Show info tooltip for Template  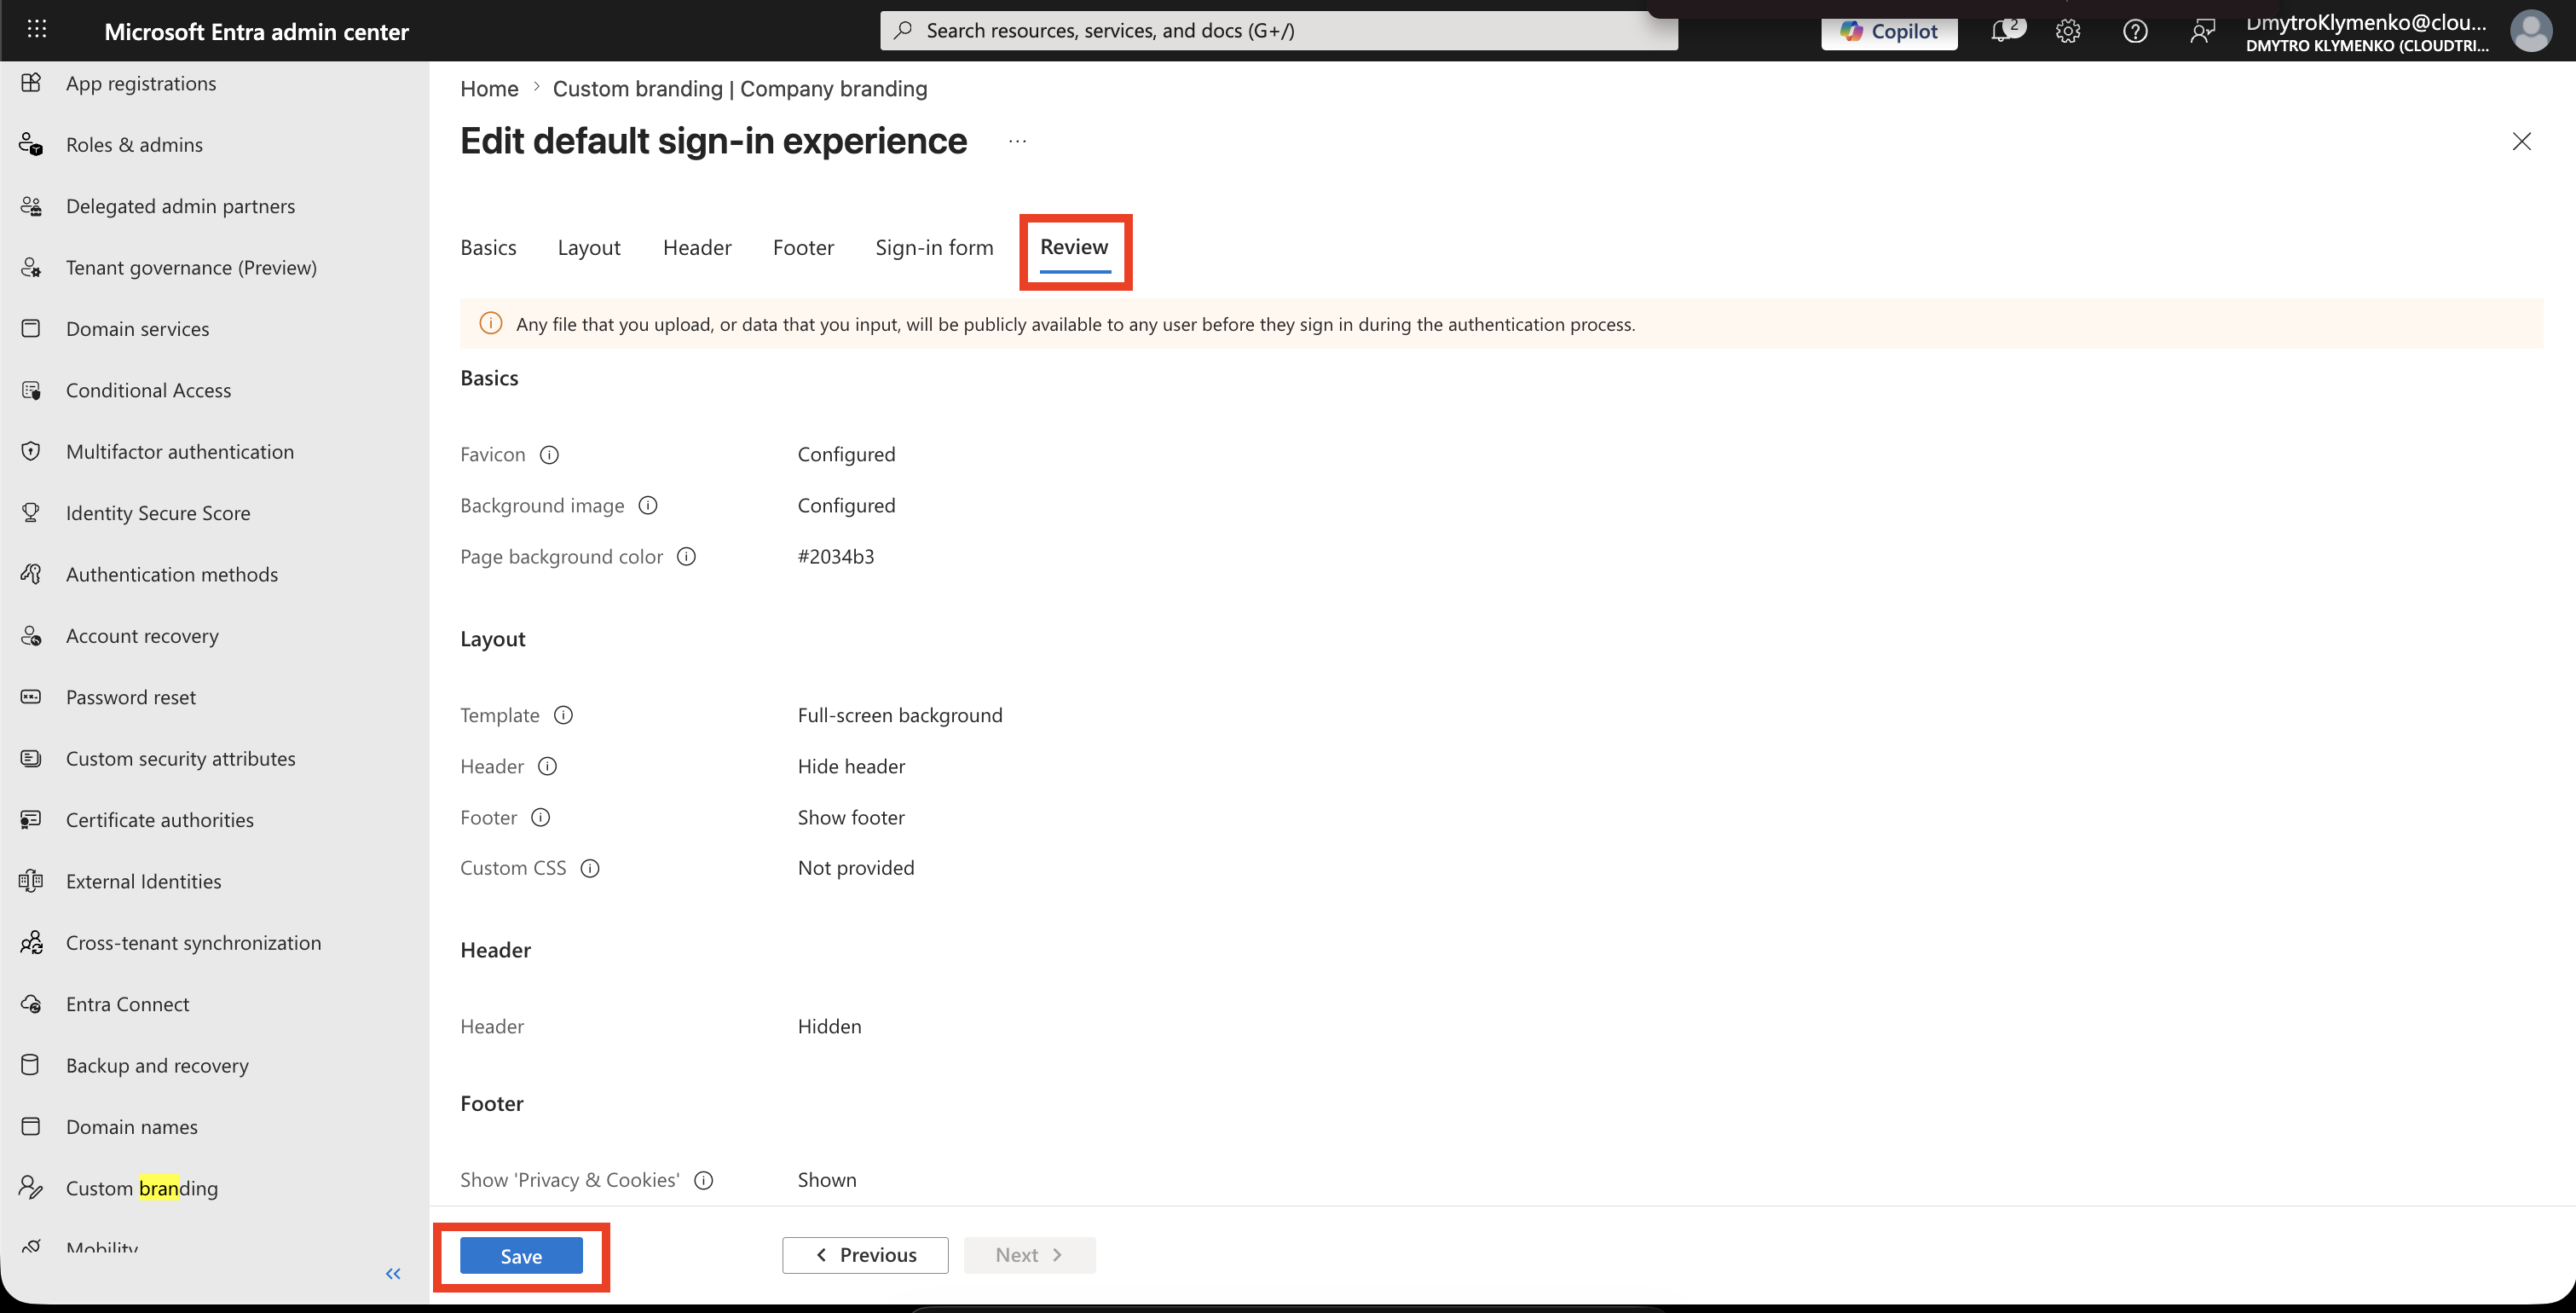point(563,716)
